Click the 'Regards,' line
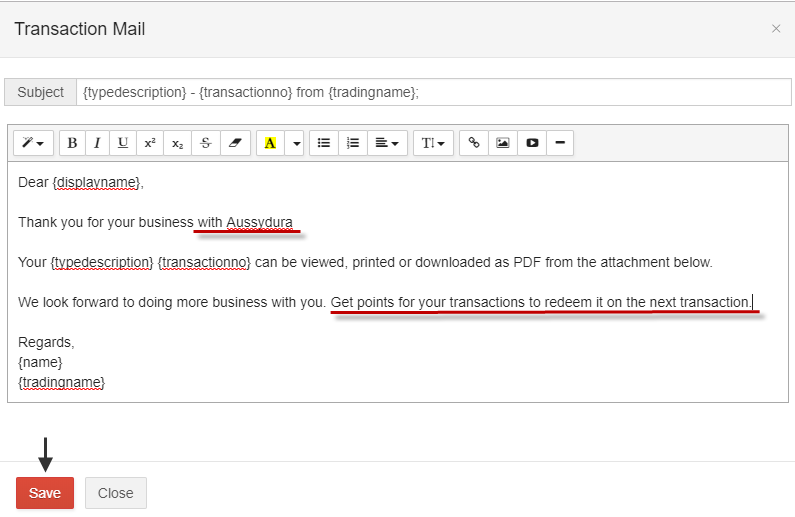Viewport: 795px width, 517px height. [x=46, y=343]
